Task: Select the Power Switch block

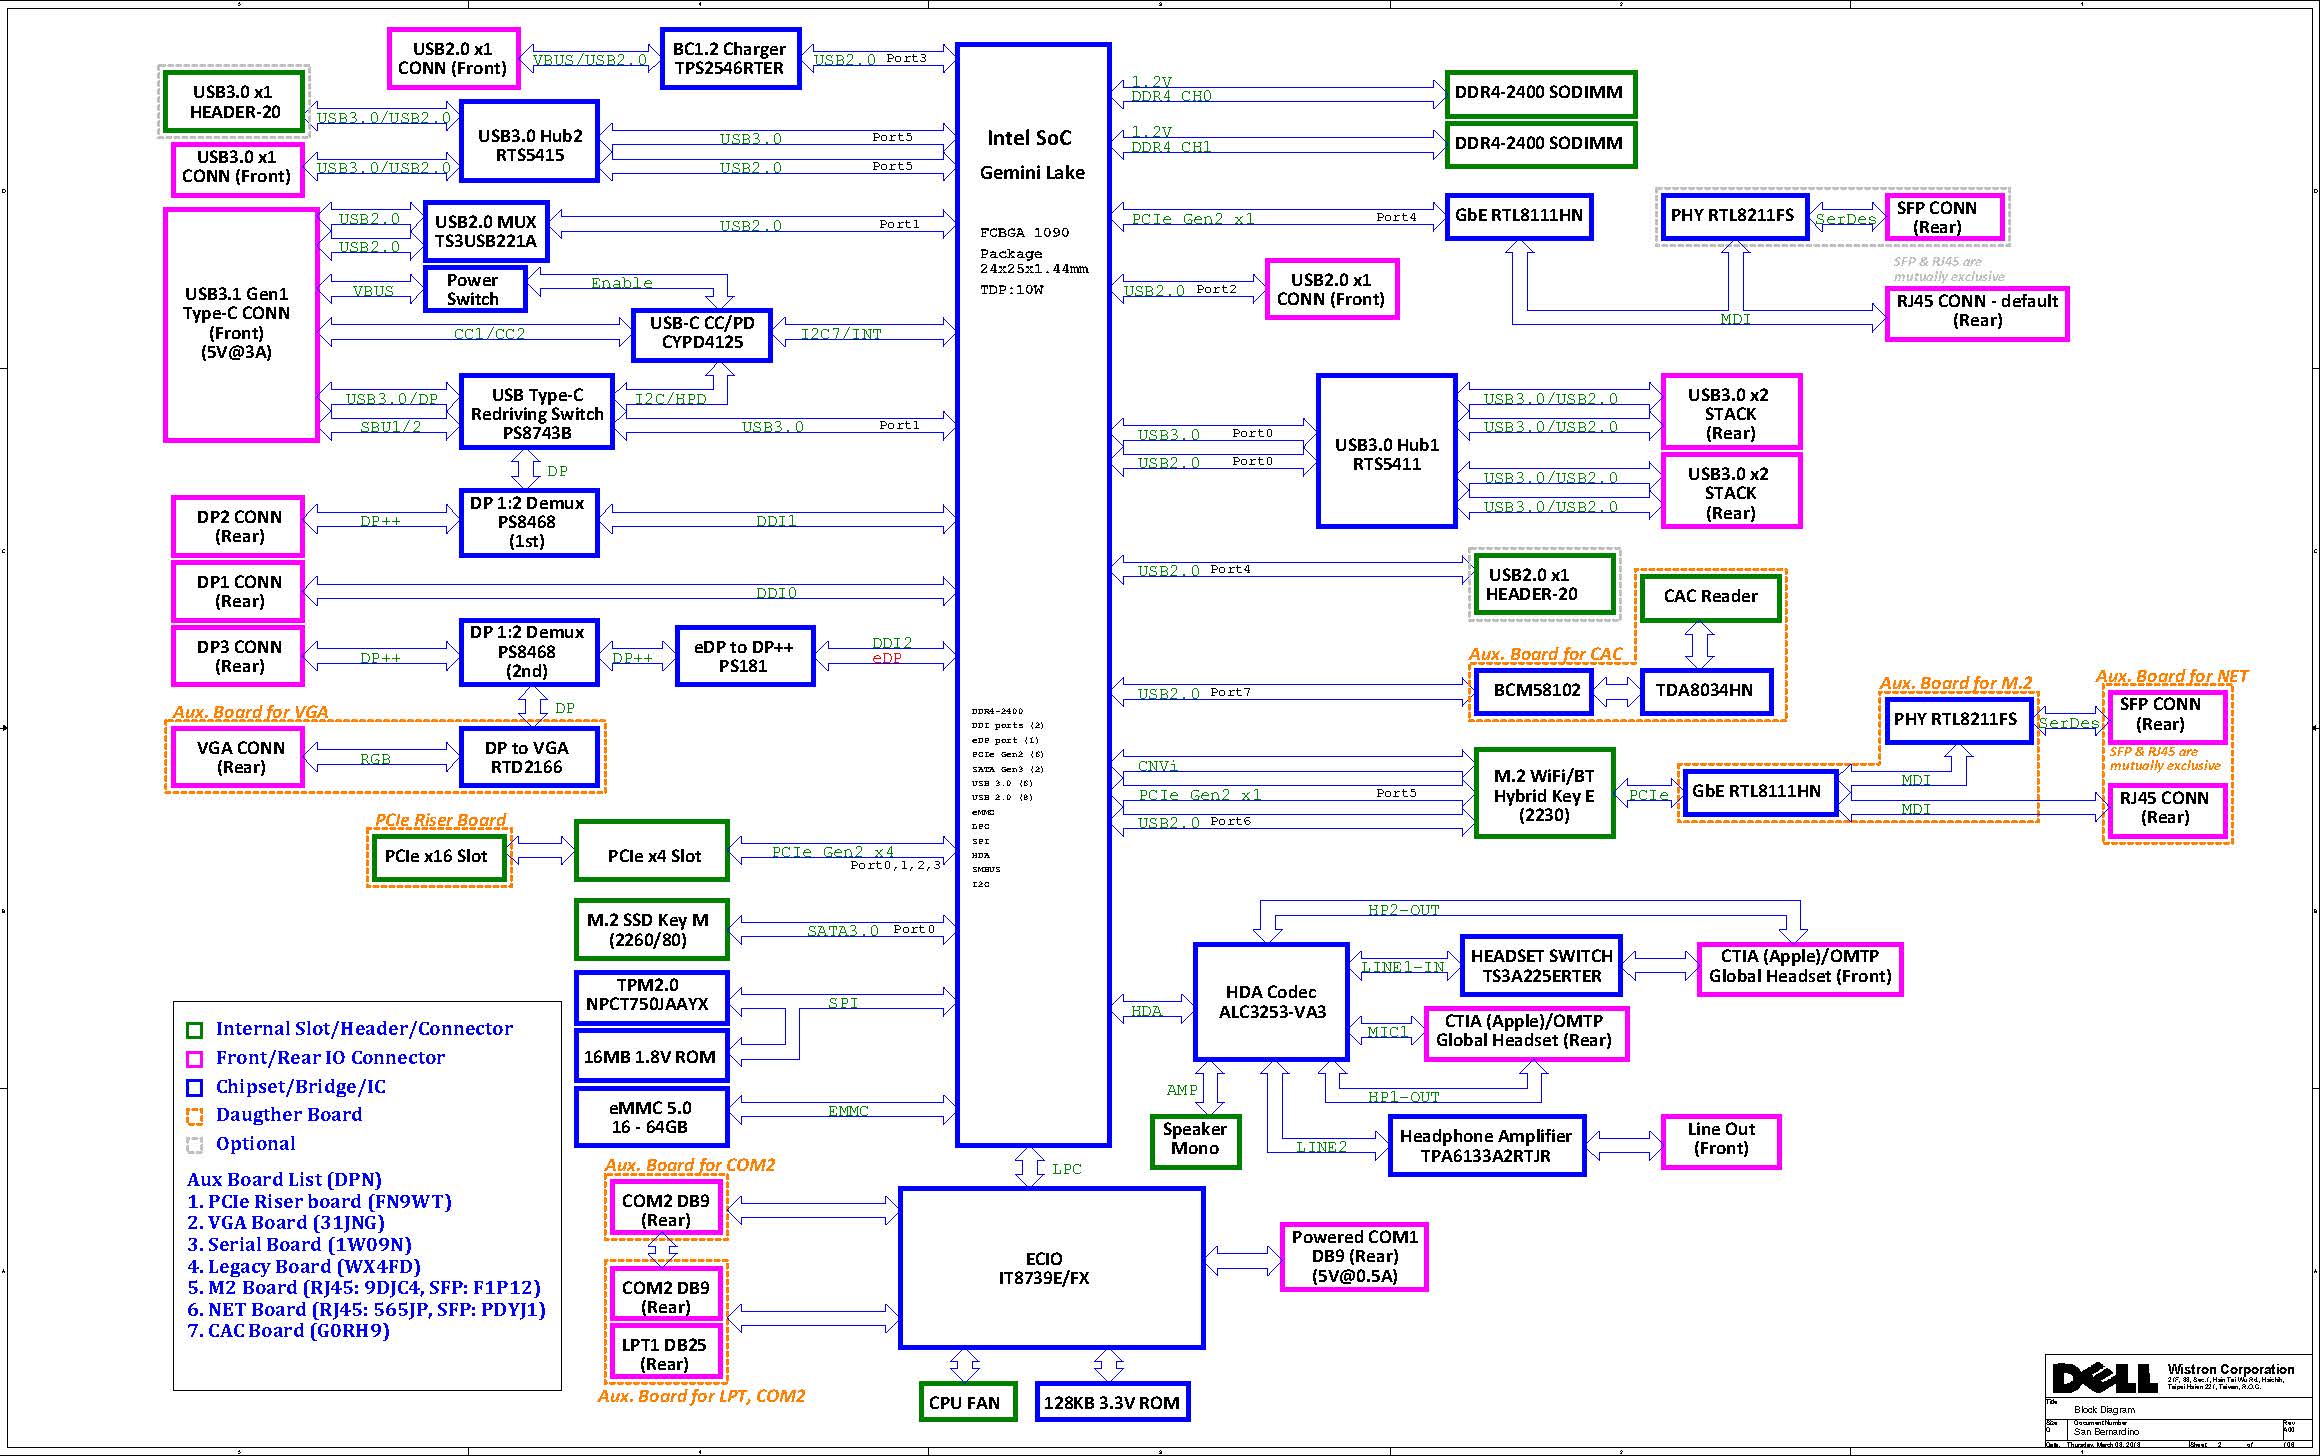Action: [474, 289]
